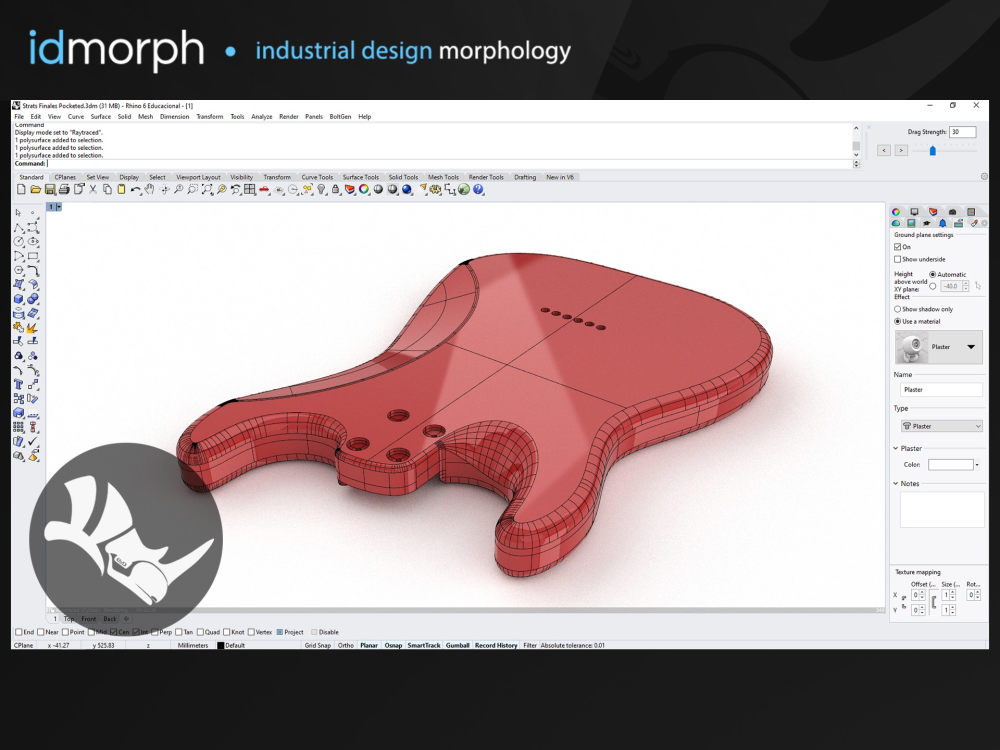Click the checkmark icon in sidebar
The height and width of the screenshot is (750, 1000).
tap(33, 441)
